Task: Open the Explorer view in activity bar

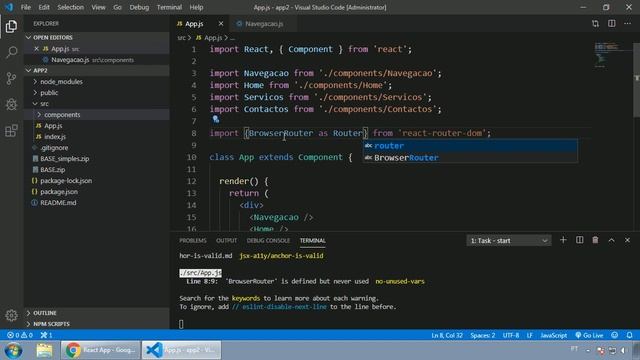Action: coord(11,27)
